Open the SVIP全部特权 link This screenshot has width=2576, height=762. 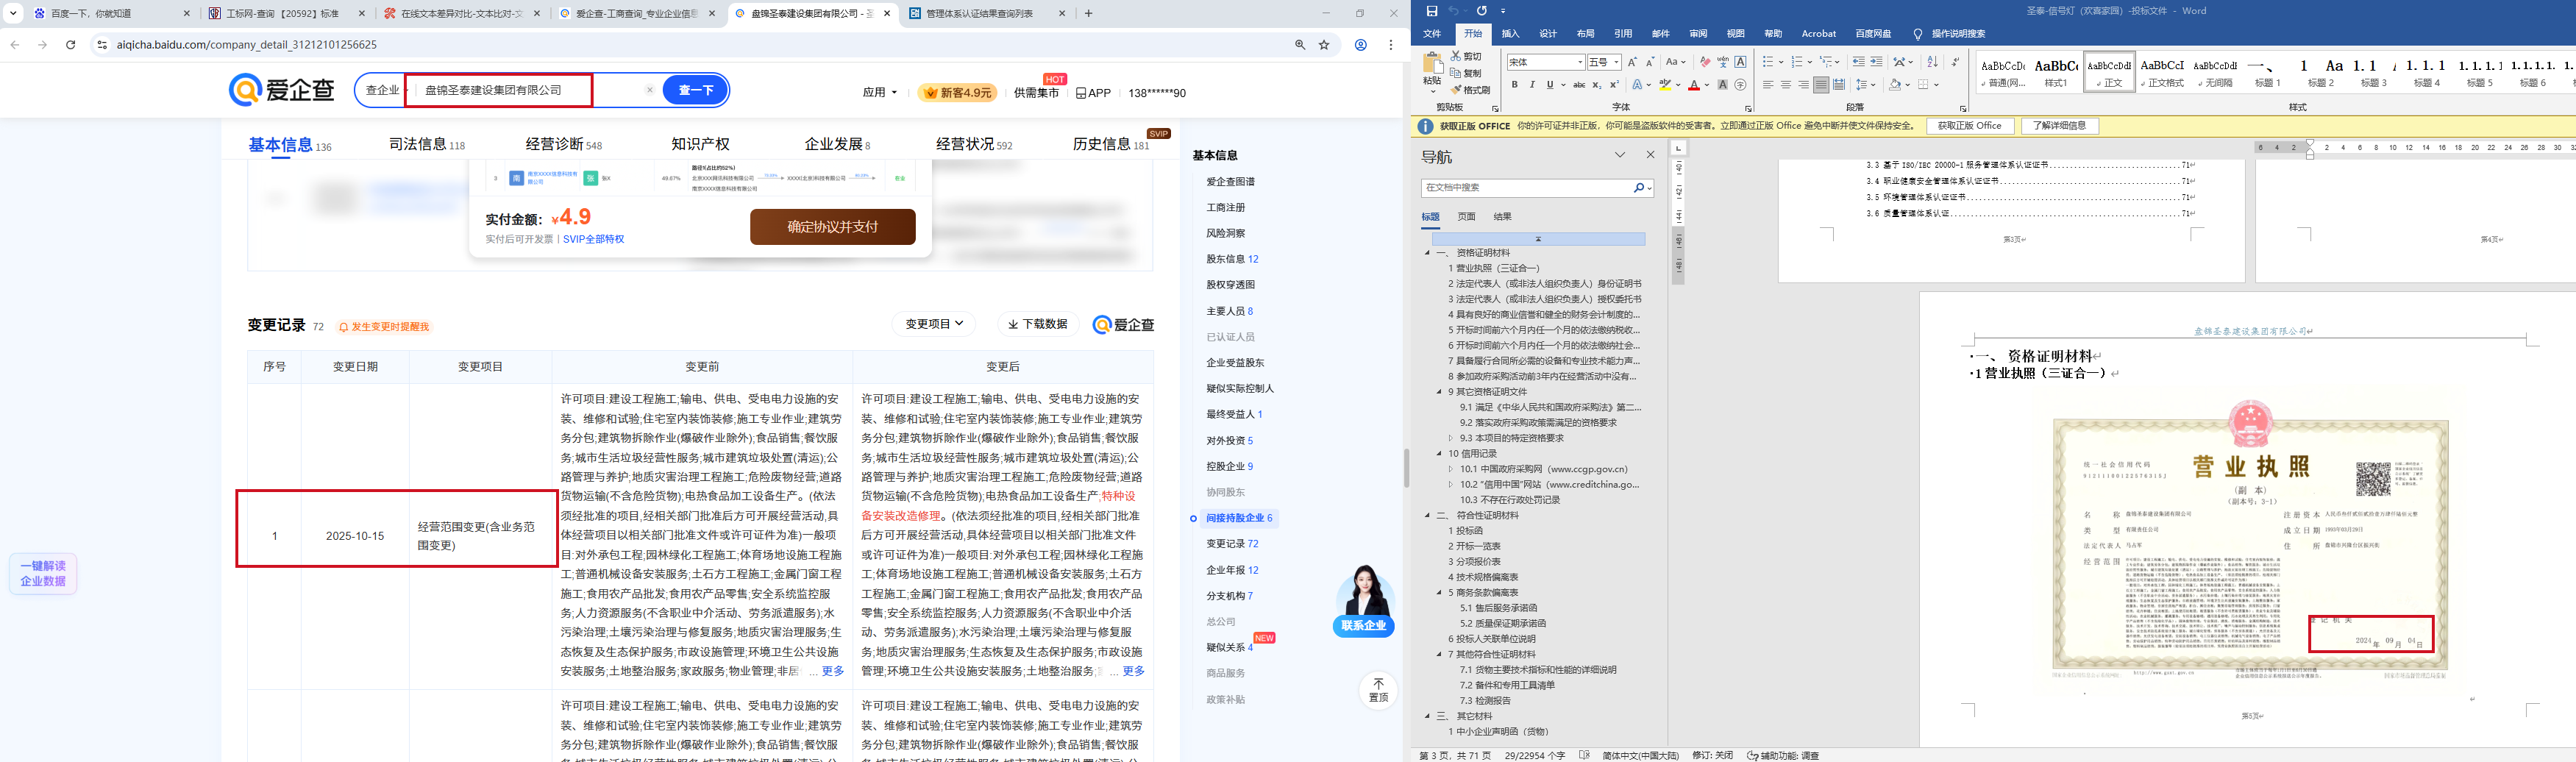pos(593,239)
